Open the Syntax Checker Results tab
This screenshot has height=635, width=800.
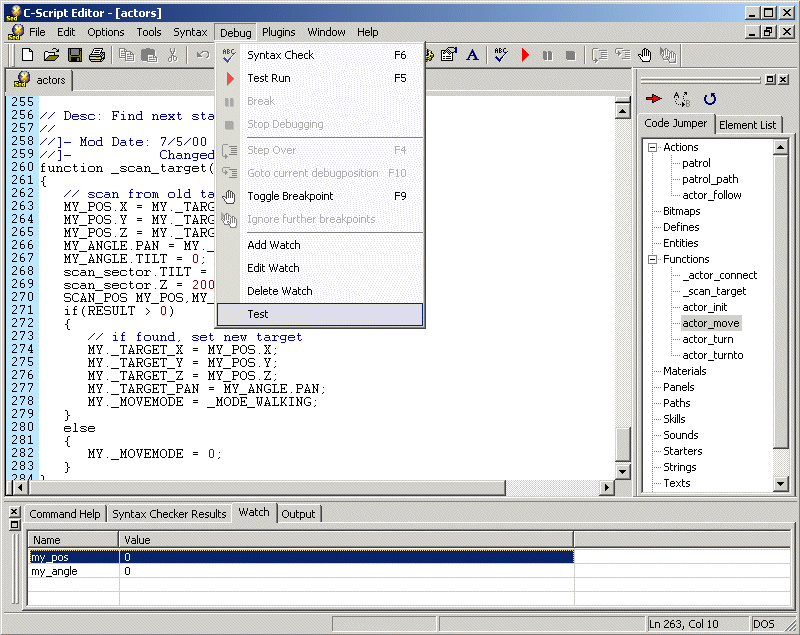169,514
